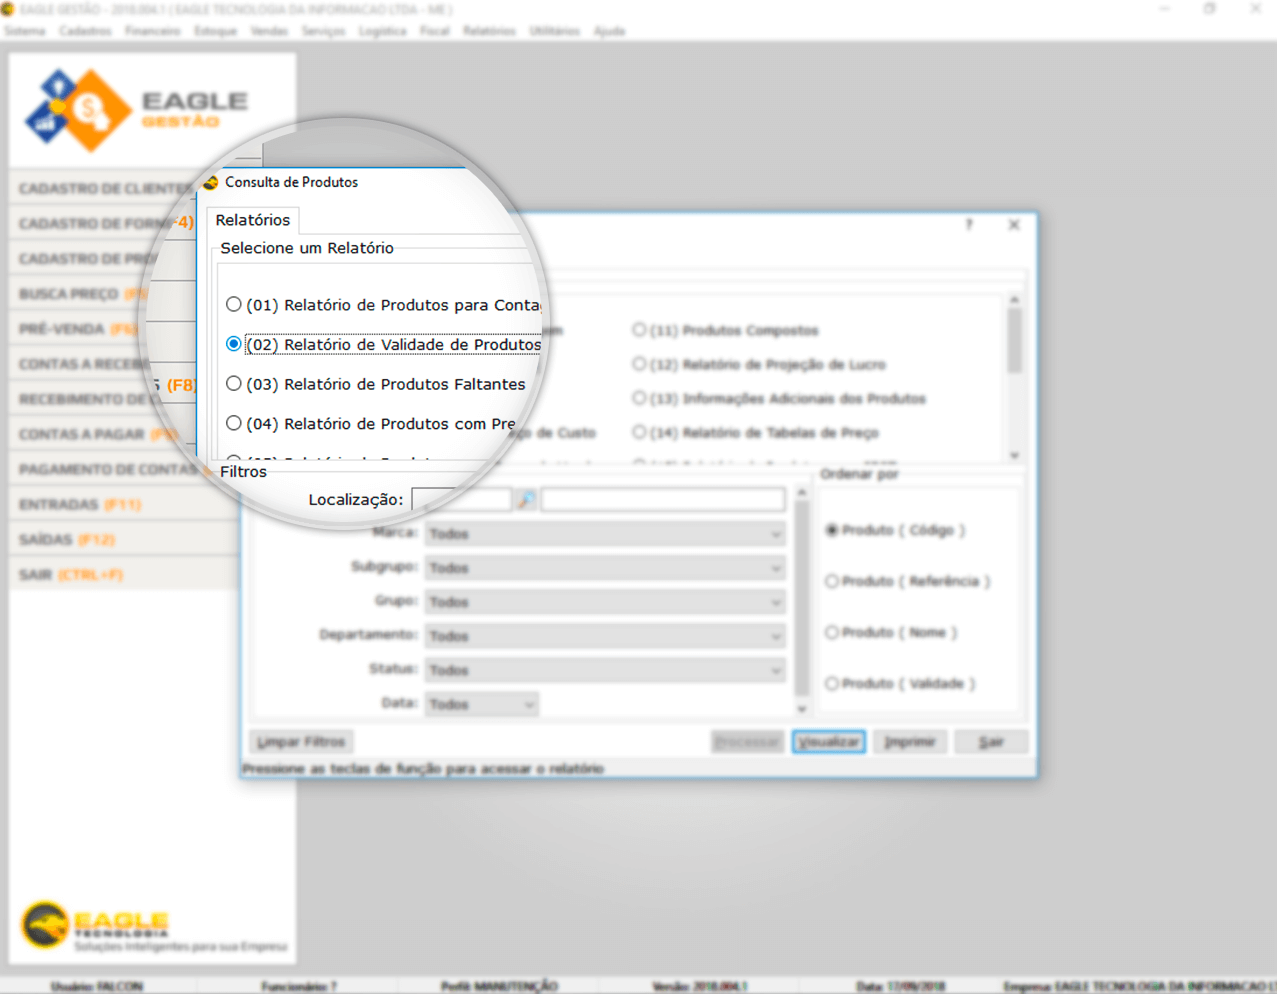Select (03) Relatório de Produtos Faltantes
The image size is (1277, 994).
(376, 384)
